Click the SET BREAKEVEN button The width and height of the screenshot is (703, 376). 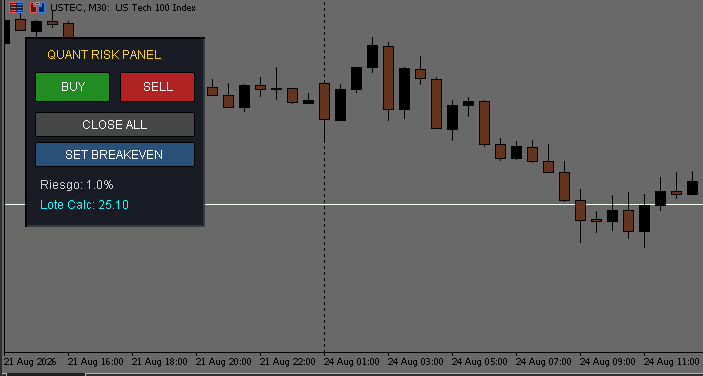115,155
